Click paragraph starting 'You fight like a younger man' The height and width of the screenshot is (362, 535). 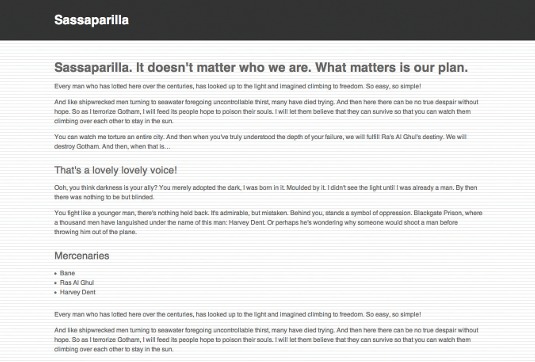[x=268, y=222]
